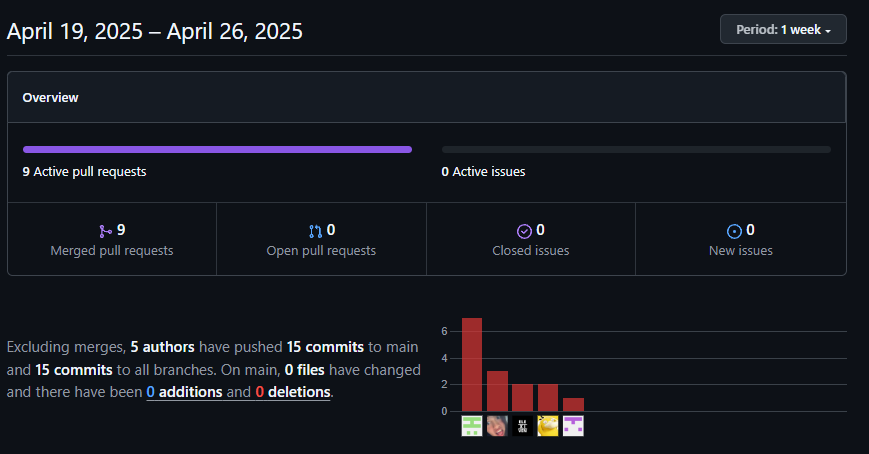The width and height of the screenshot is (869, 454).
Task: Click the gray active issues progress bar
Action: pos(636,149)
